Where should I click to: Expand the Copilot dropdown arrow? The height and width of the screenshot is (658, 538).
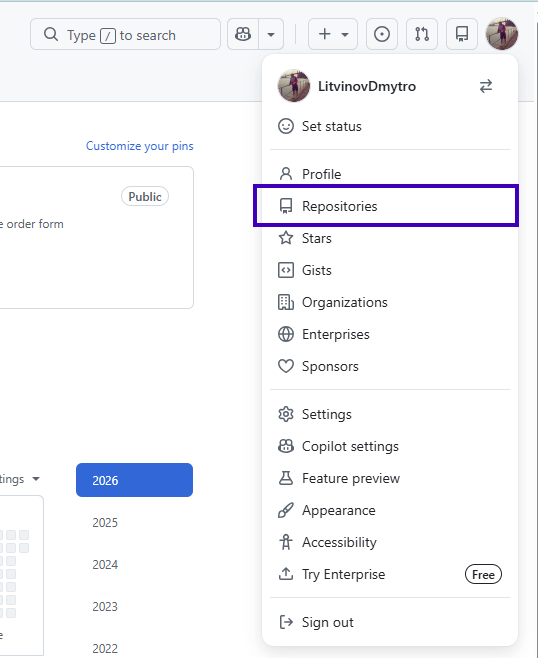tap(271, 34)
